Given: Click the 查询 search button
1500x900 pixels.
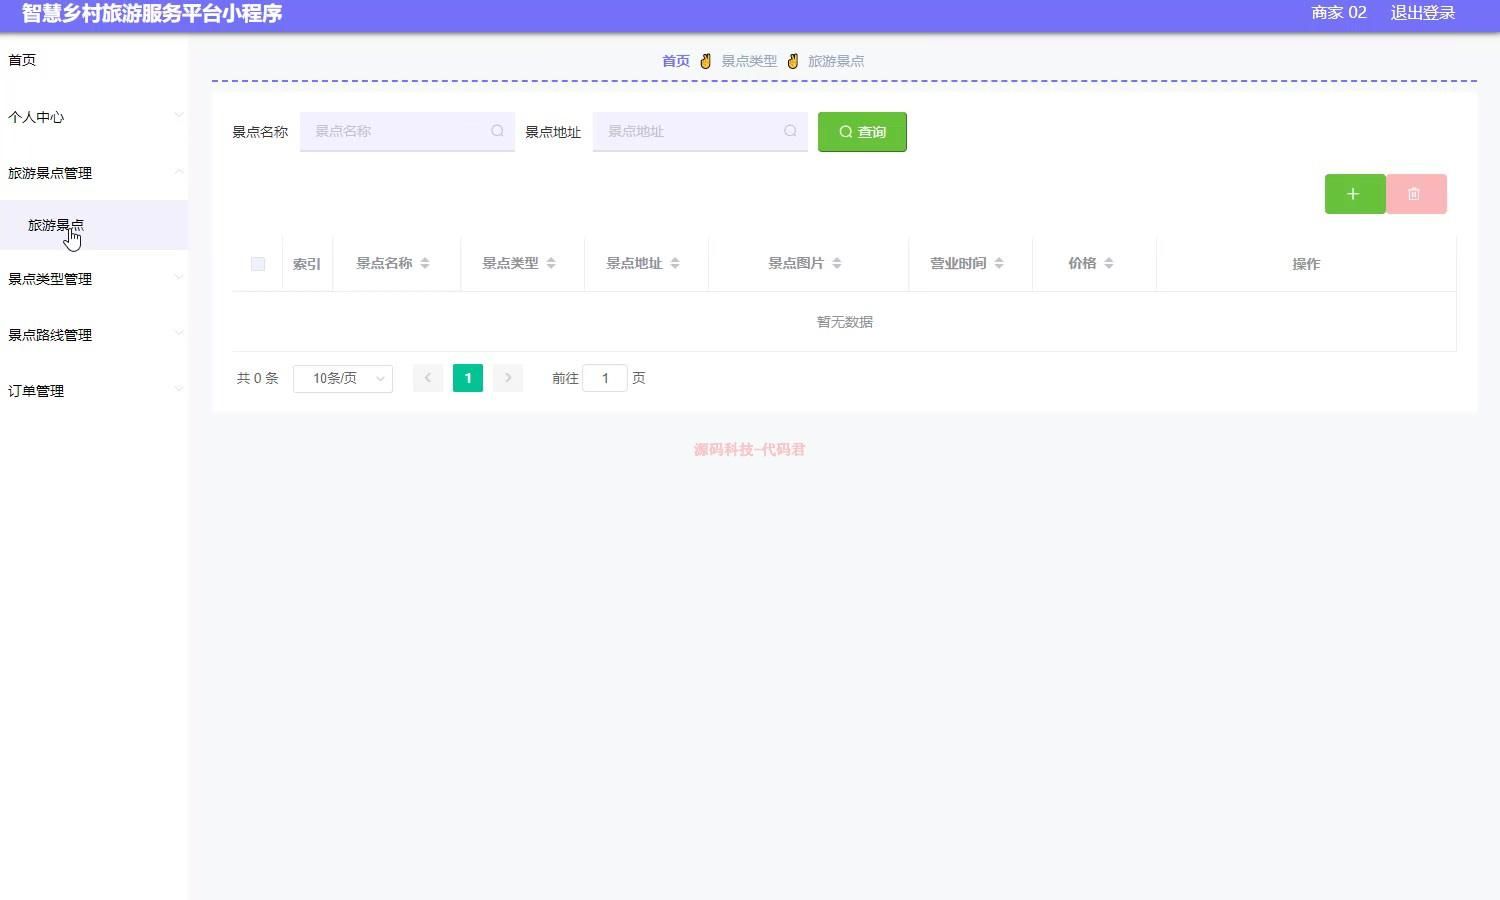Looking at the screenshot, I should click(x=862, y=132).
